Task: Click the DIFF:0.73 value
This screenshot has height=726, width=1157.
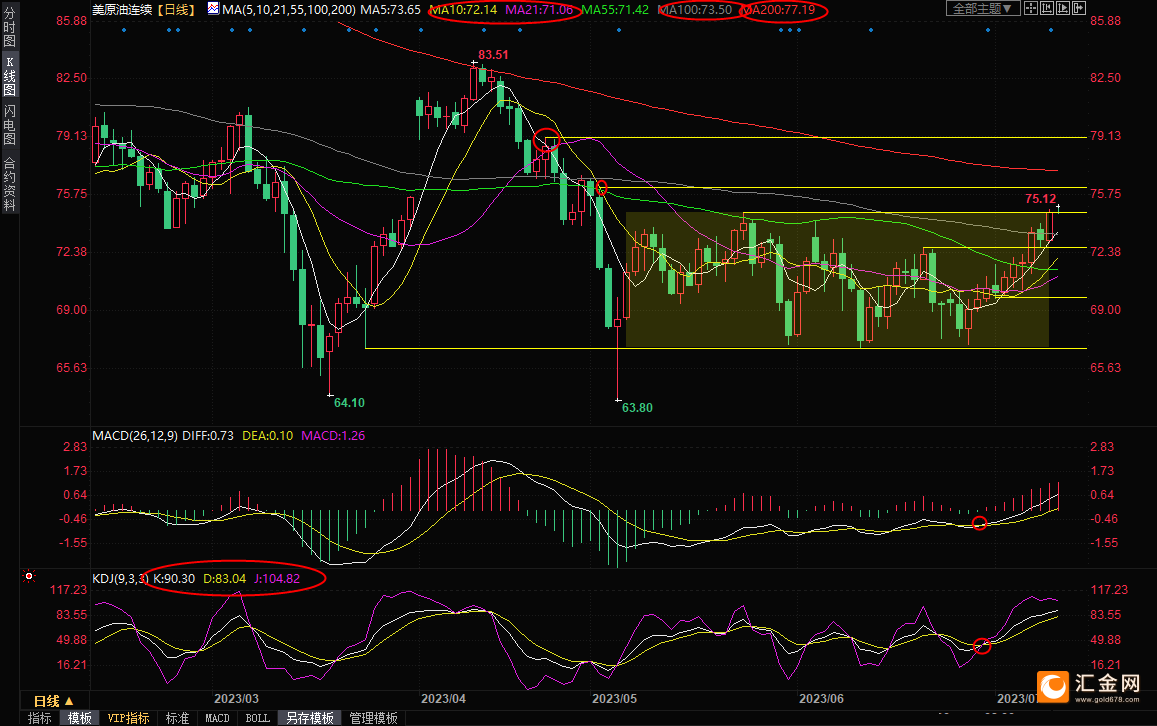Action: [208, 435]
